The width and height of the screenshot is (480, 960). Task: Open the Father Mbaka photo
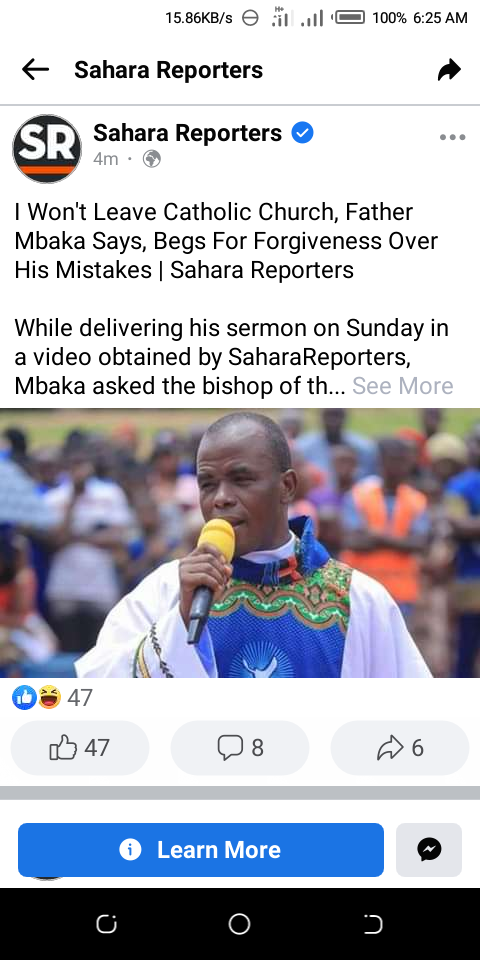(x=240, y=542)
